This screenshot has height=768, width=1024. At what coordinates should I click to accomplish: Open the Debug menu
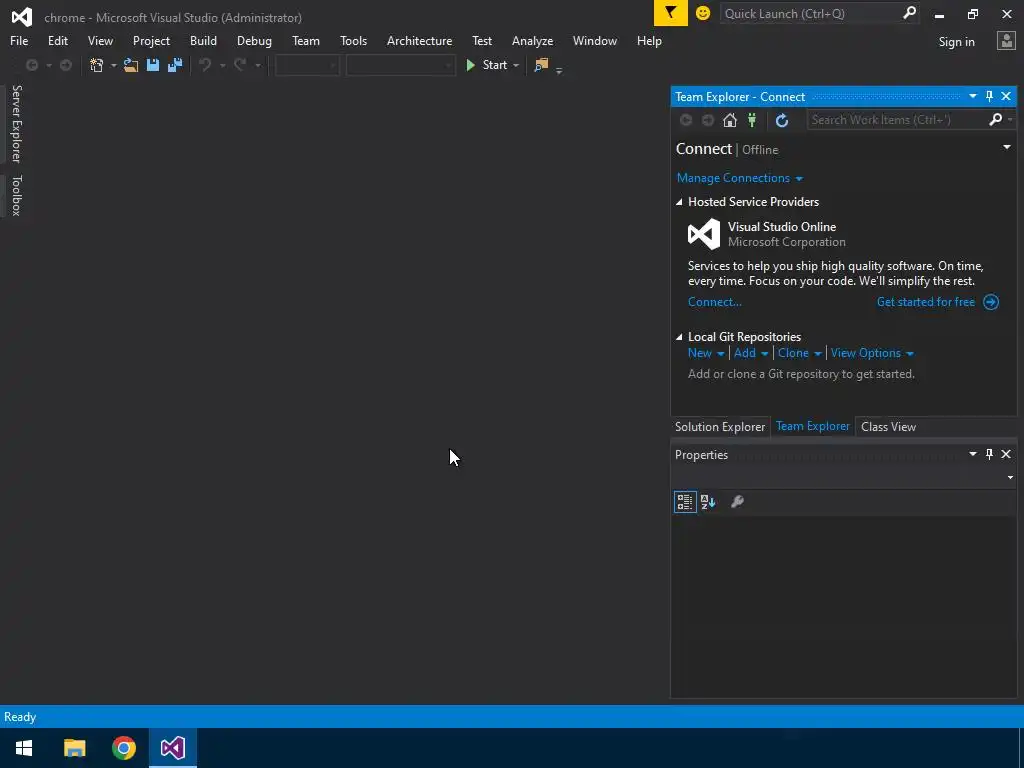click(254, 41)
